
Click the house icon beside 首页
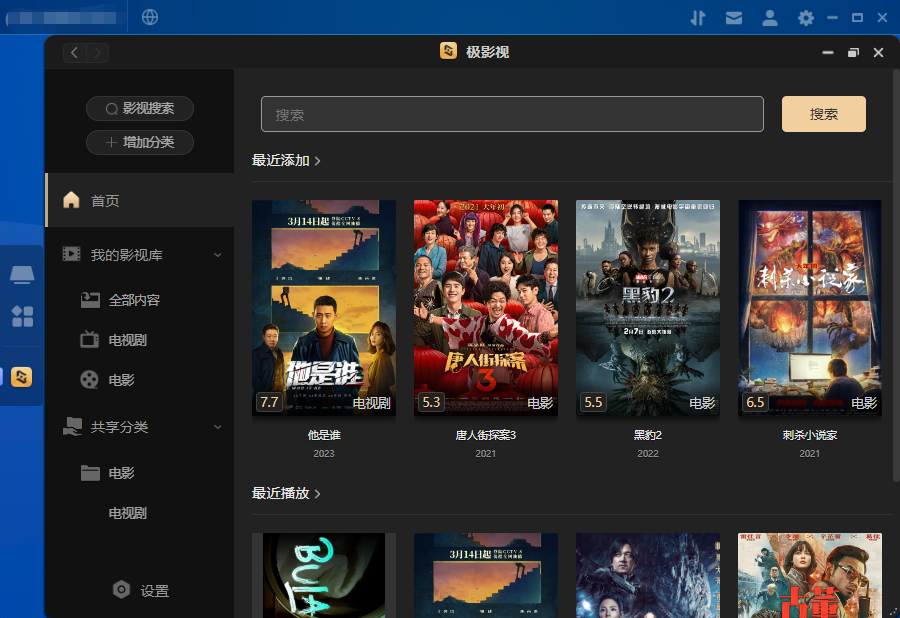click(71, 200)
